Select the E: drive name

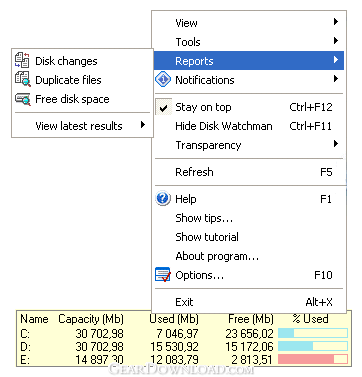(x=25, y=359)
